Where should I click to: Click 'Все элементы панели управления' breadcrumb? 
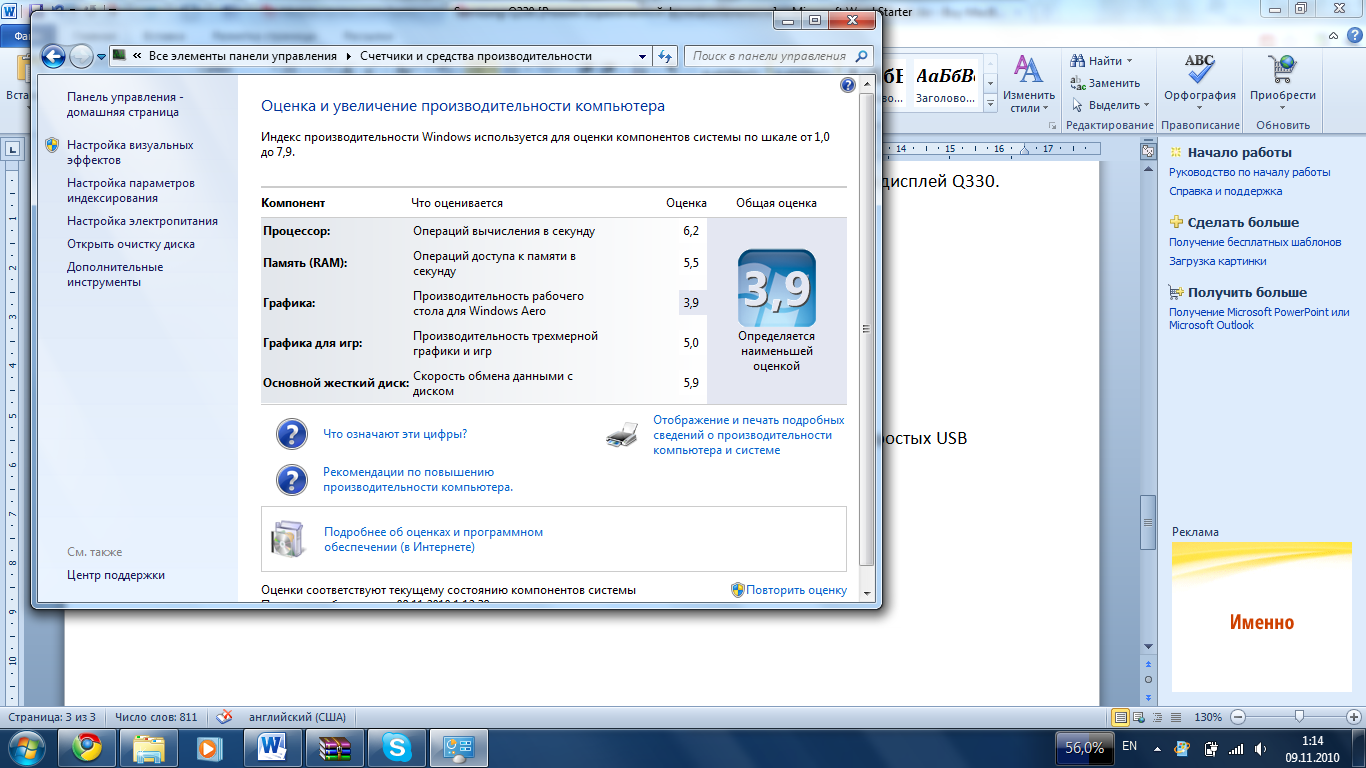[x=243, y=56]
